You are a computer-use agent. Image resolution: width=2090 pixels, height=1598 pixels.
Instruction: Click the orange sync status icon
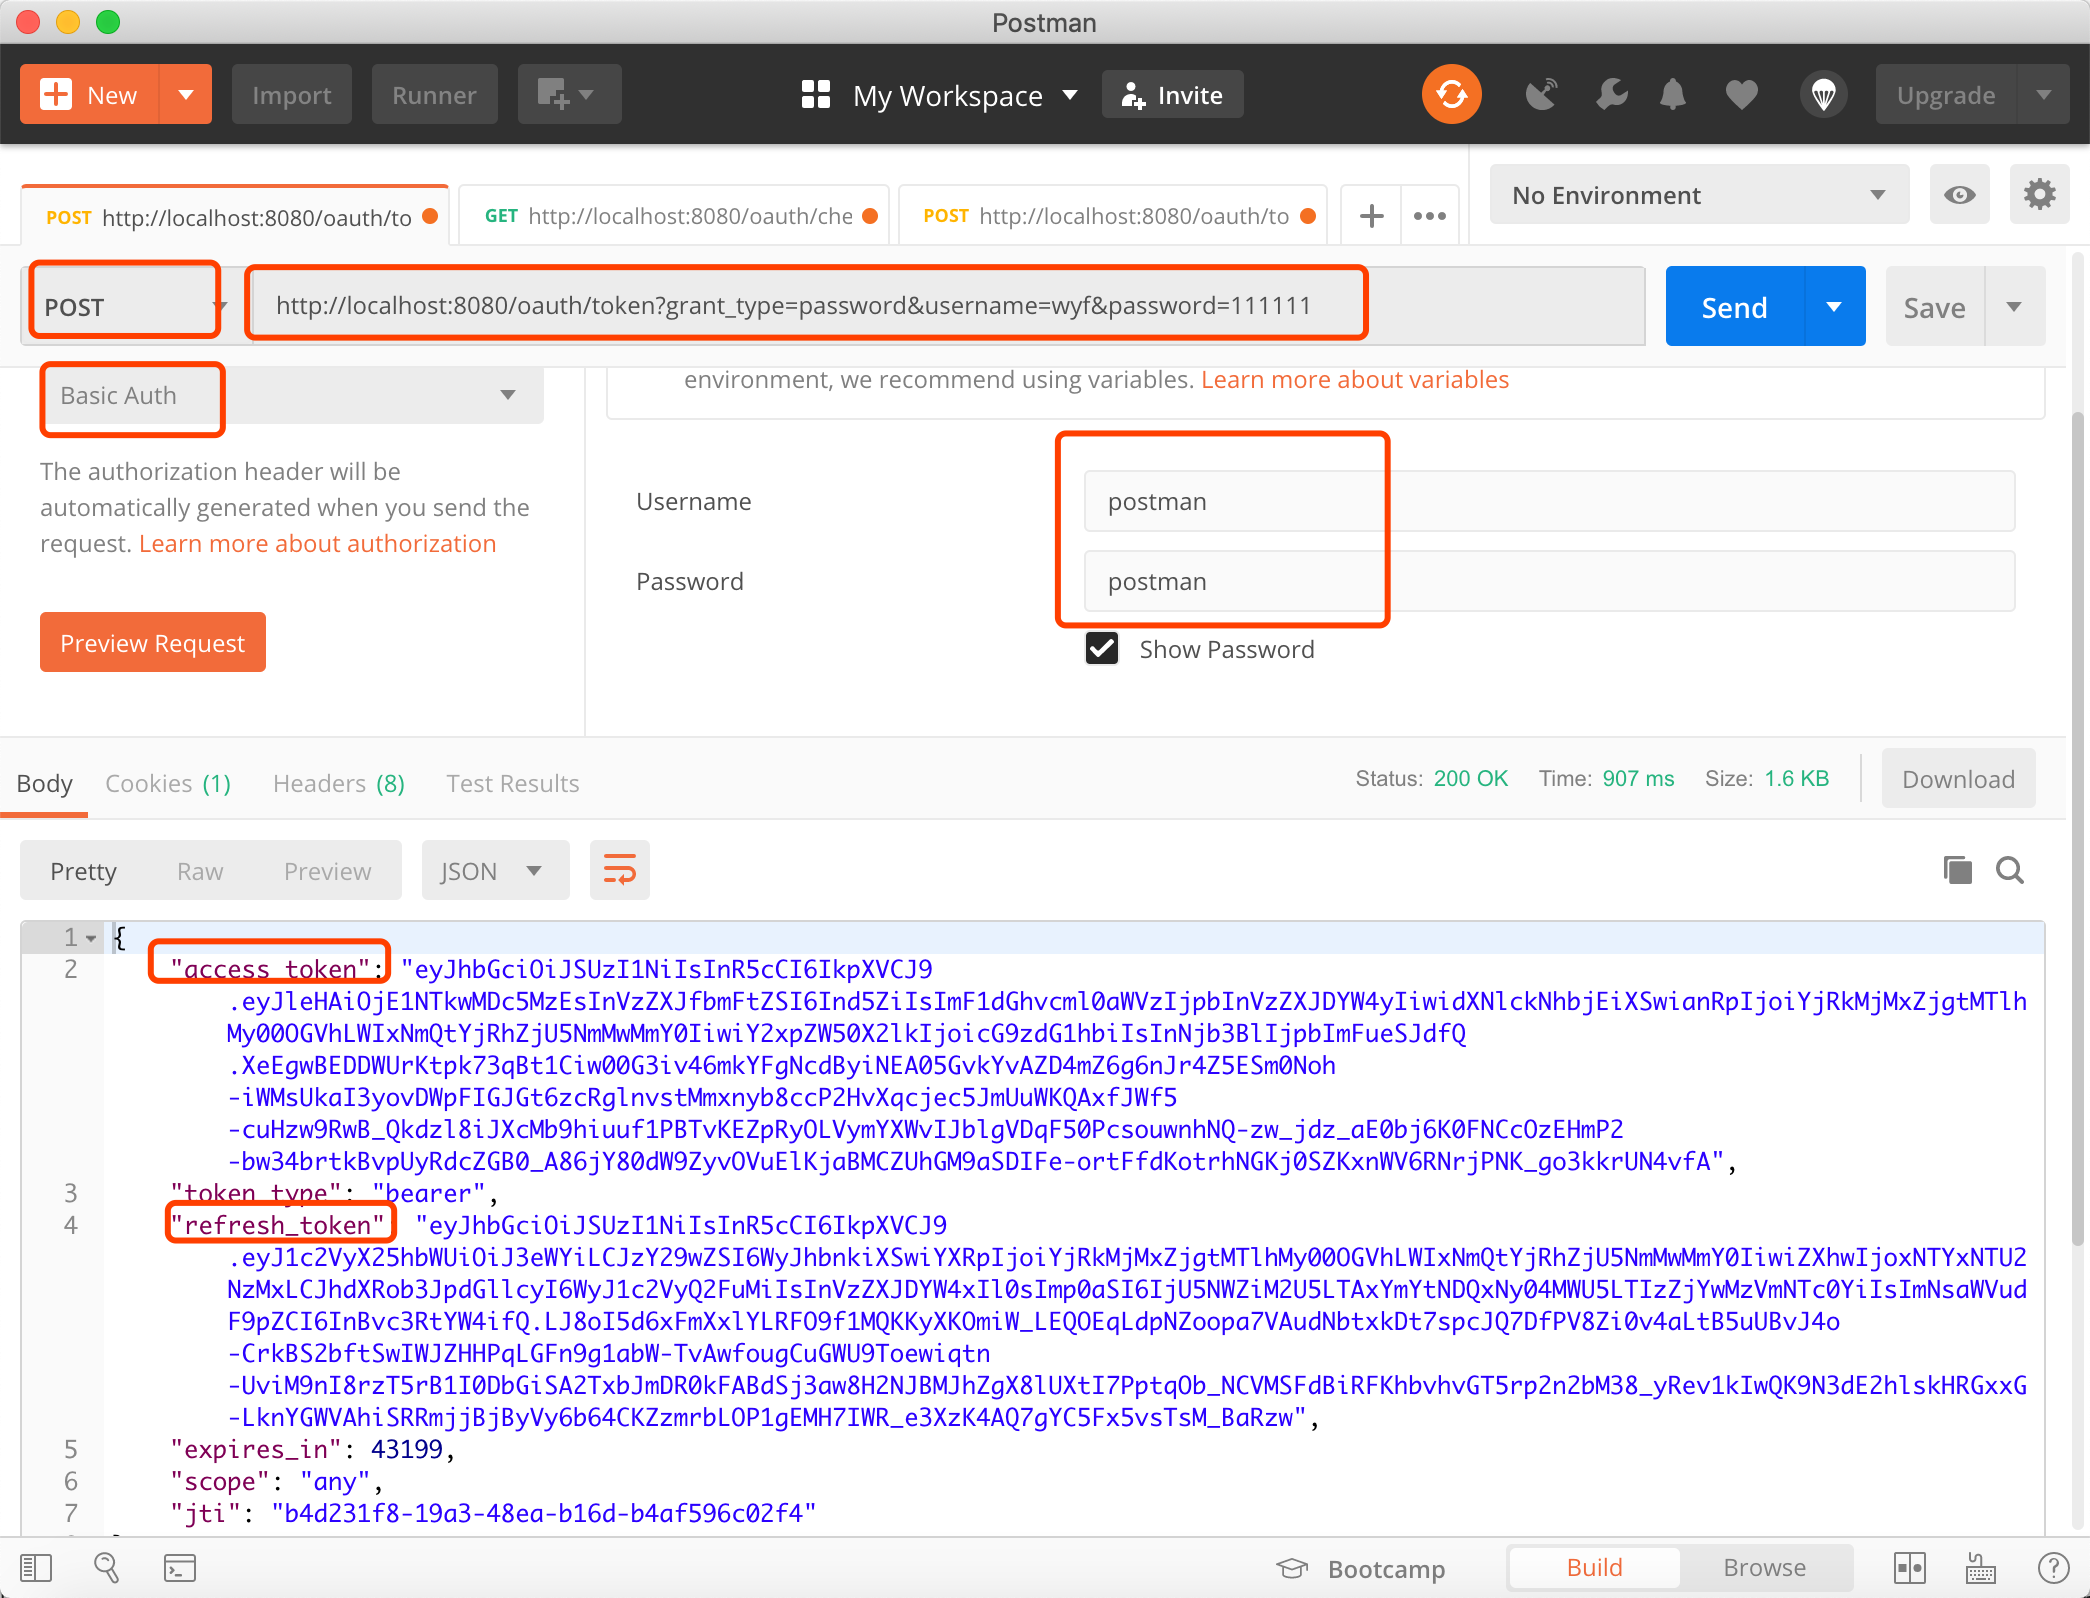pos(1451,95)
